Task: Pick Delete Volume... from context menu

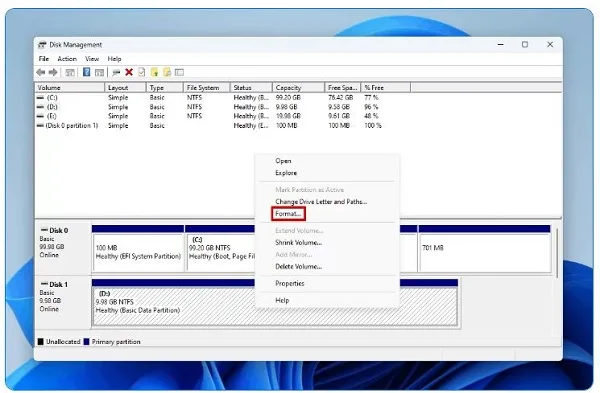Action: (x=298, y=267)
